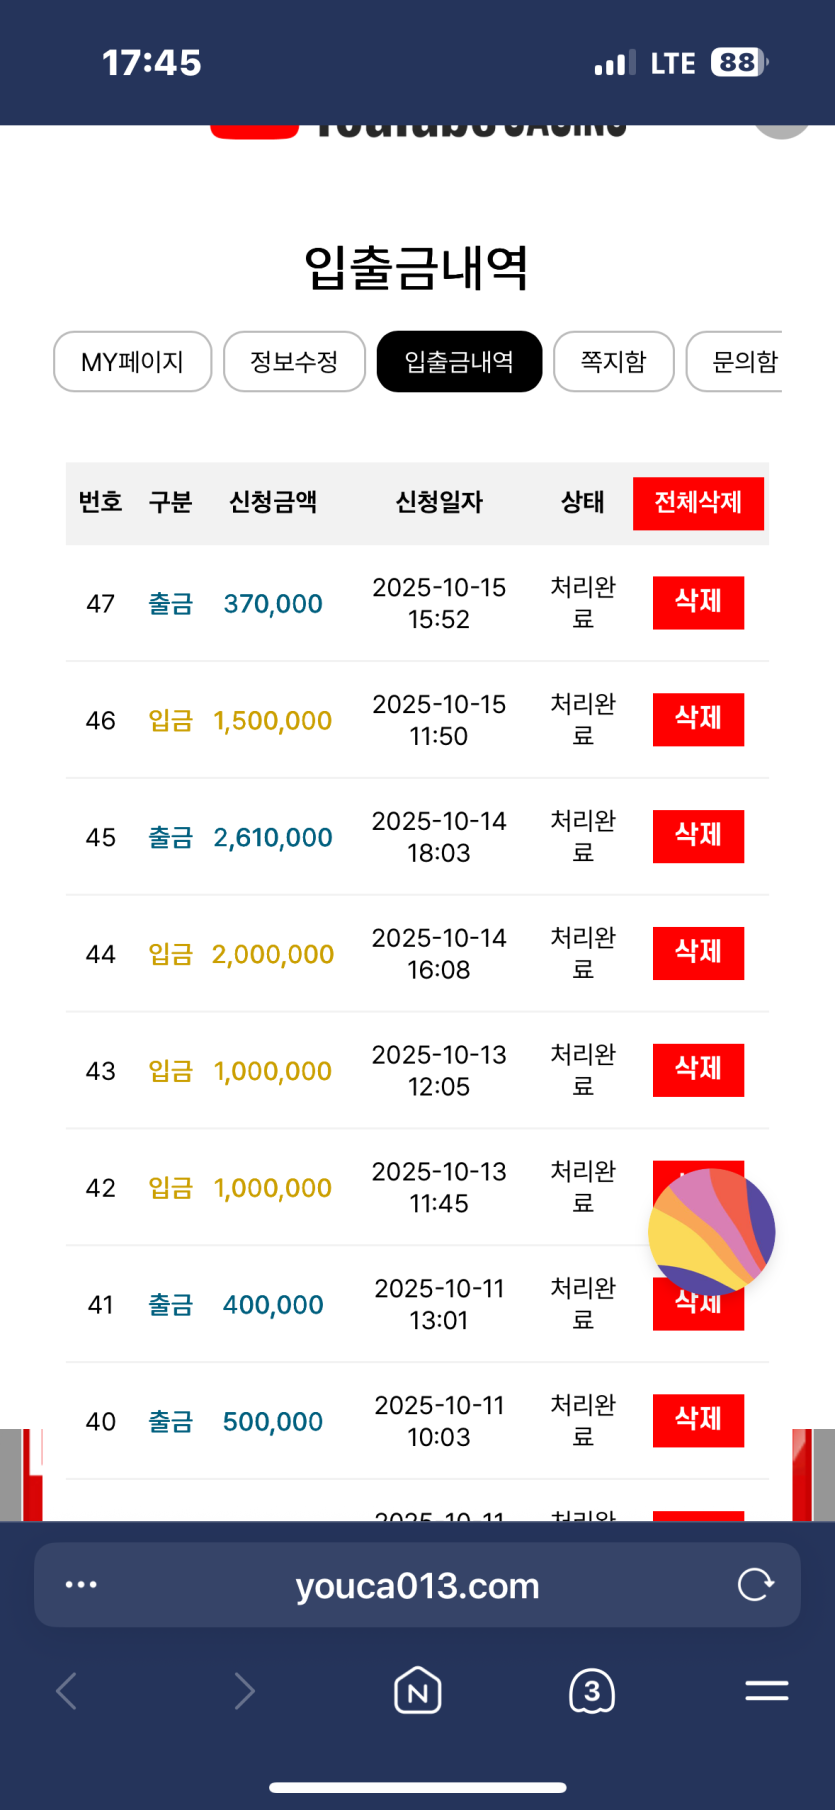Tap the back navigation arrow
Screen dimensions: 835x1810
pyautogui.click(x=67, y=1691)
